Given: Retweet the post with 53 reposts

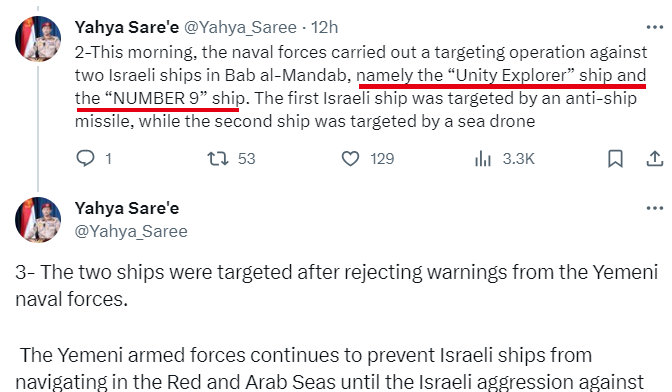Looking at the screenshot, I should [218, 159].
